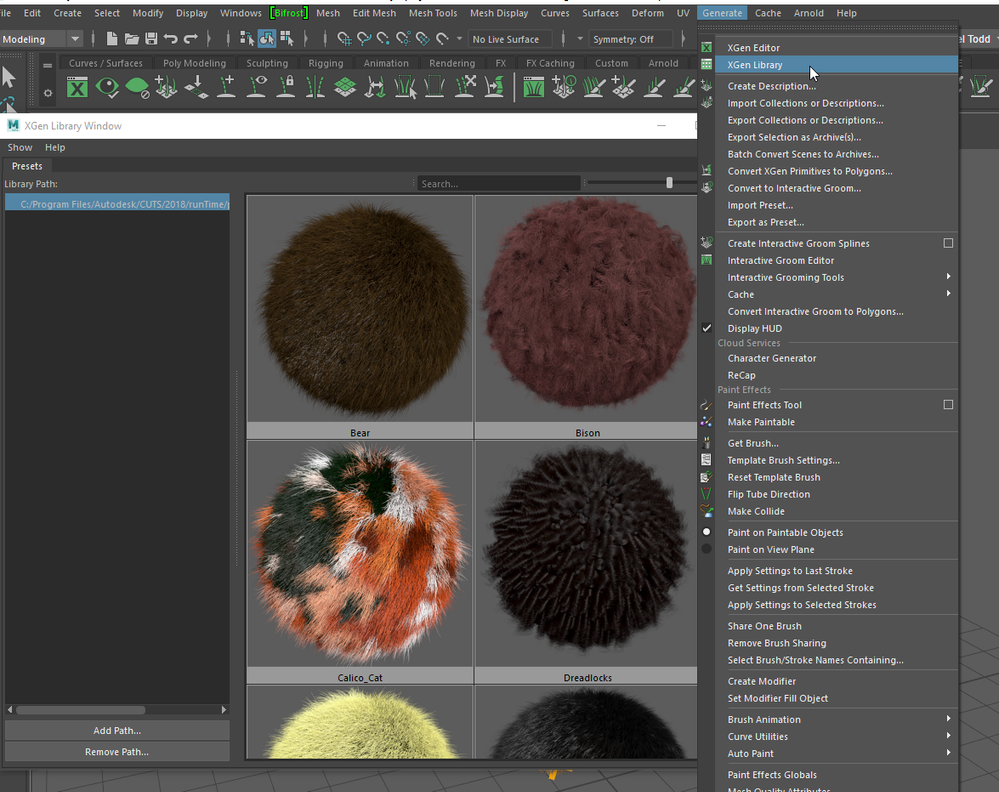Switch to the Sculpting shelf tab
Image resolution: width=999 pixels, height=792 pixels.
coord(267,63)
